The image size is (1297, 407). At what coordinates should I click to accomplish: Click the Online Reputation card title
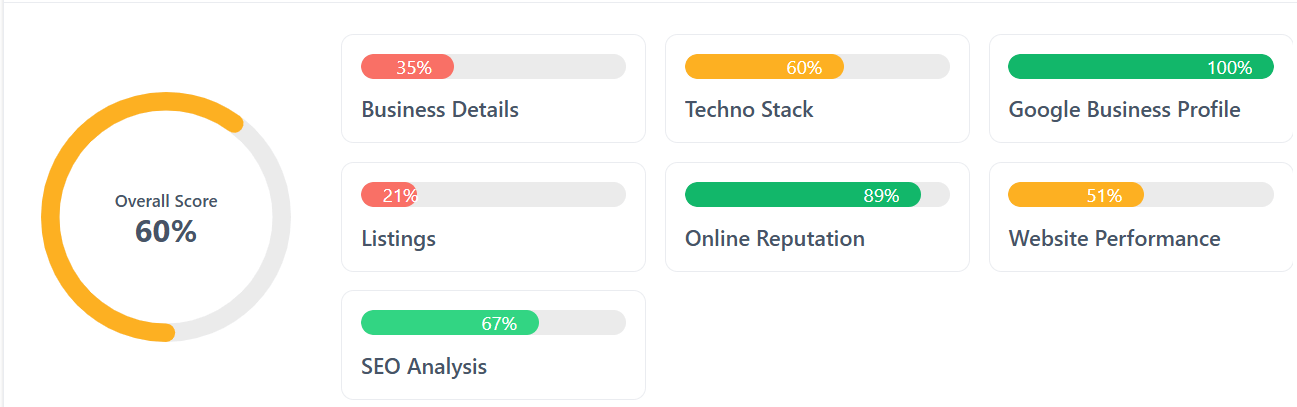[774, 239]
